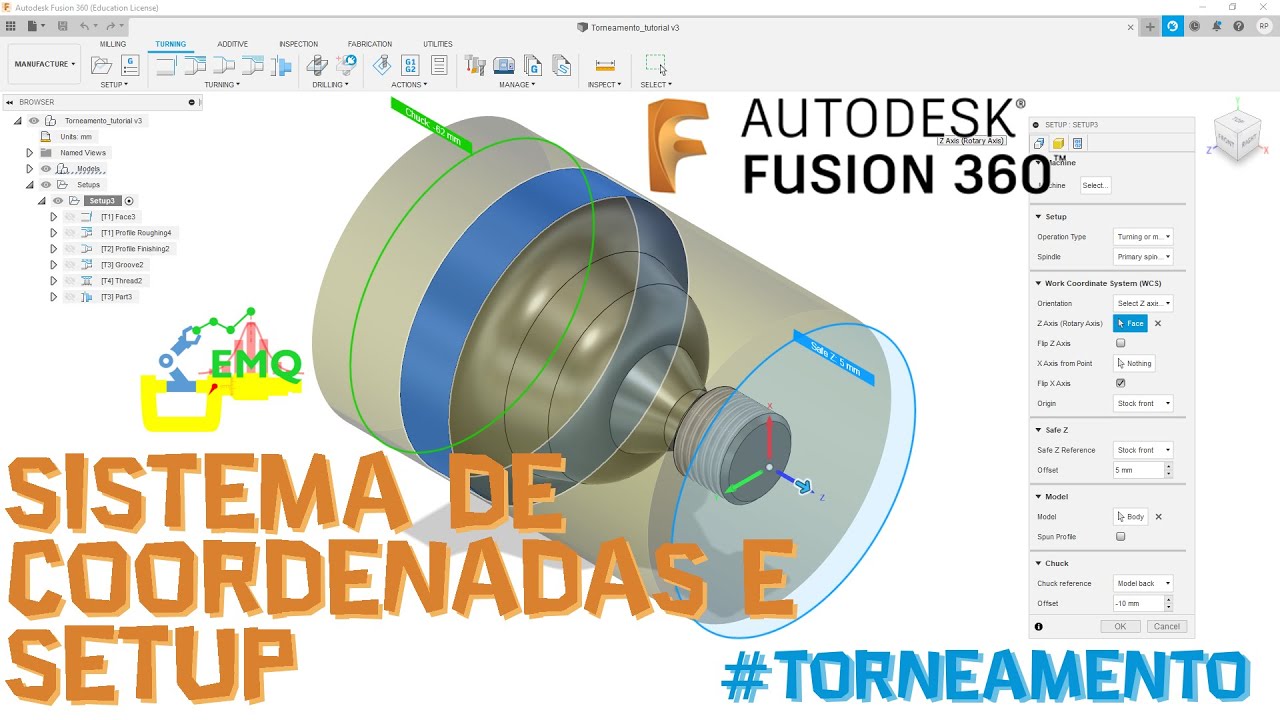The image size is (1280, 720).
Task: Select the Turning Profile Roughing toolbar icon
Action: (x=195, y=65)
